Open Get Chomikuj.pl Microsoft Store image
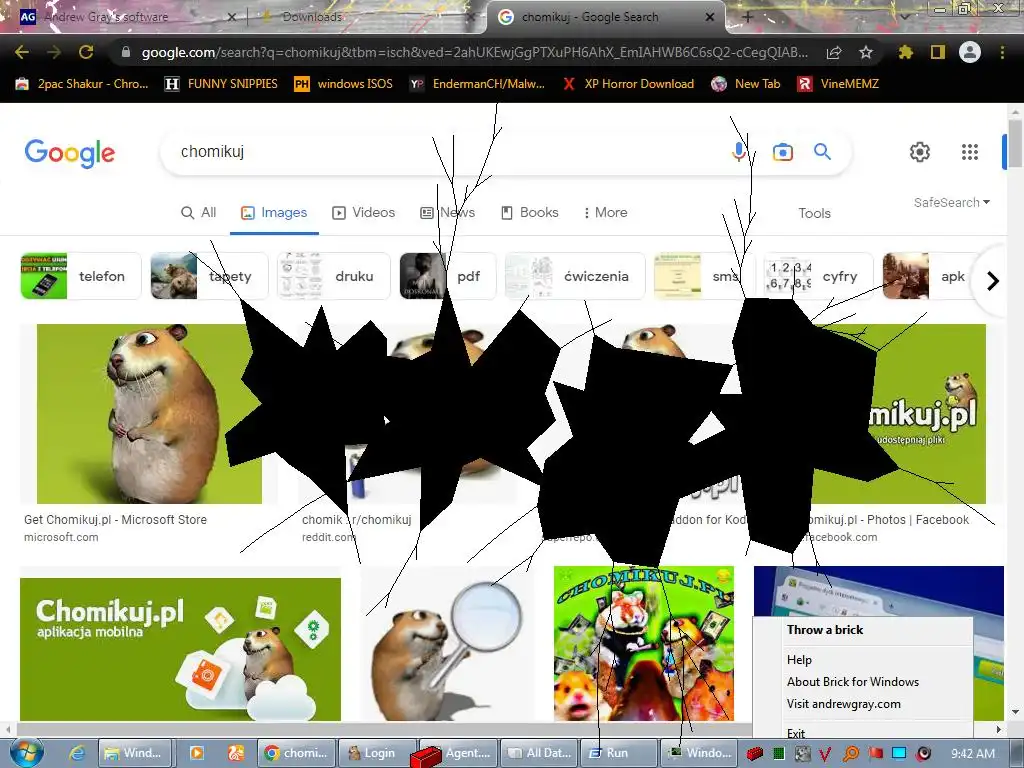Image resolution: width=1024 pixels, height=768 pixels. [x=149, y=414]
